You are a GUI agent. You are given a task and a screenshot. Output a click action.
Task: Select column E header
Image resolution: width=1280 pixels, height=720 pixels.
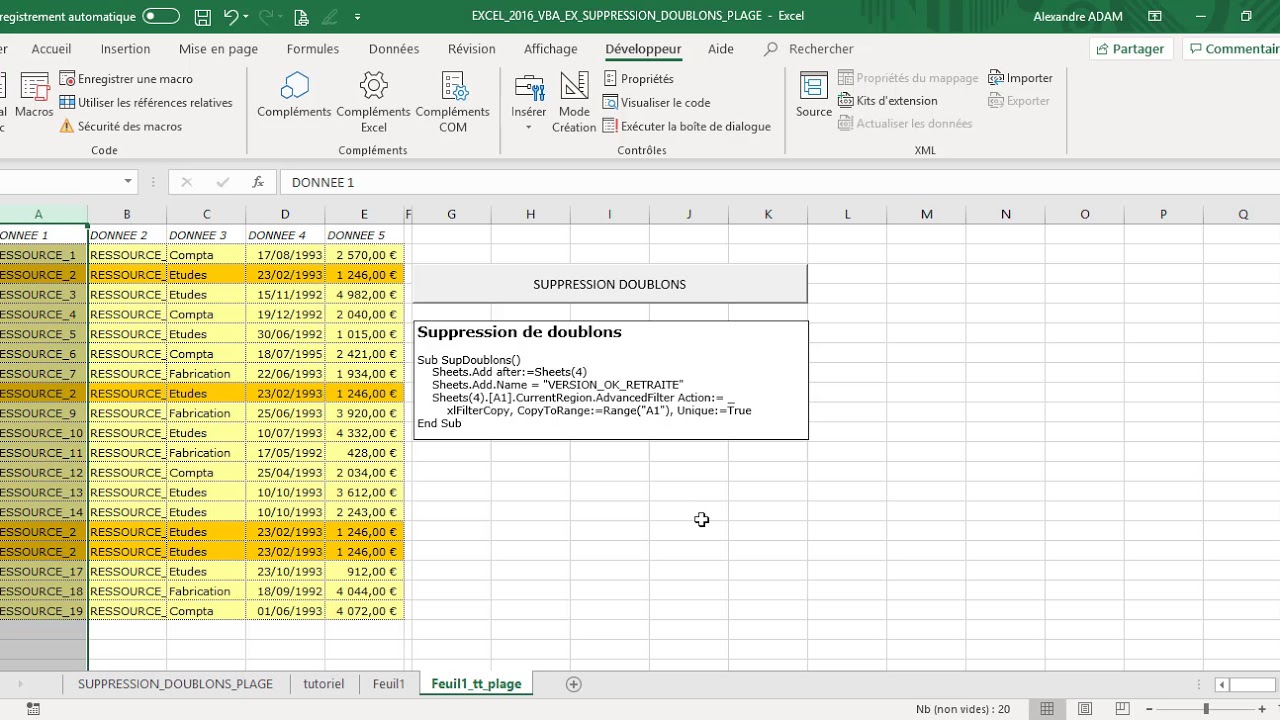pos(364,214)
